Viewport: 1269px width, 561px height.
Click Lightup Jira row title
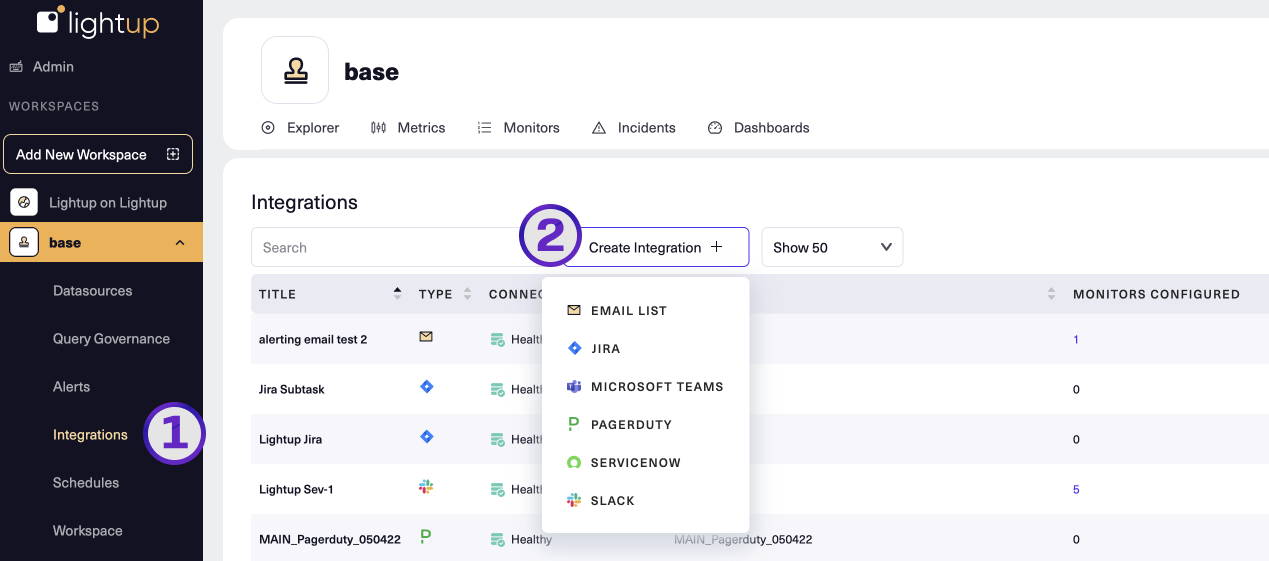290,439
